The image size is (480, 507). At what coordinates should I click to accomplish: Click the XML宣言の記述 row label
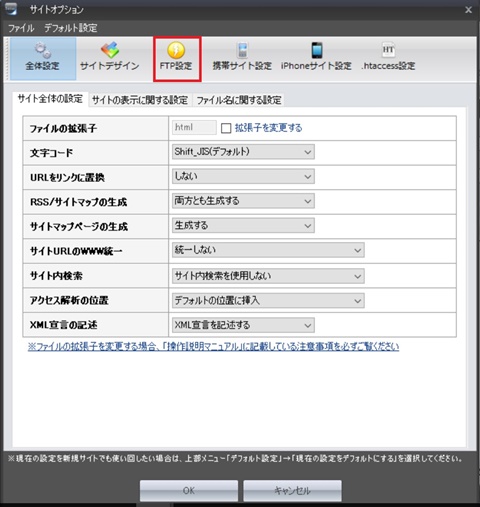pos(64,325)
